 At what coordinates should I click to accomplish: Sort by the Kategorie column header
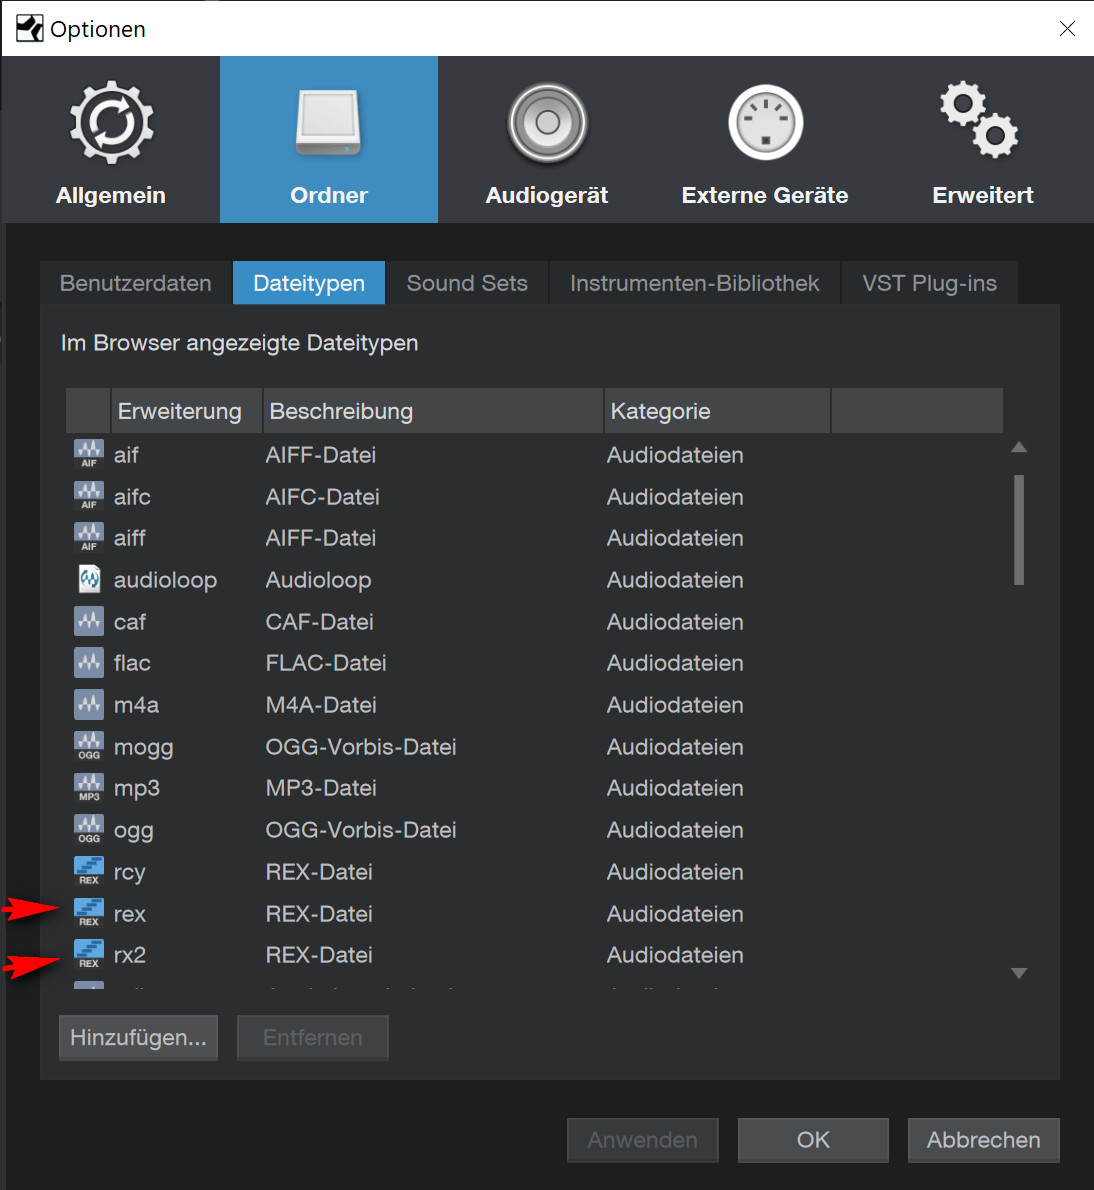pyautogui.click(x=717, y=411)
